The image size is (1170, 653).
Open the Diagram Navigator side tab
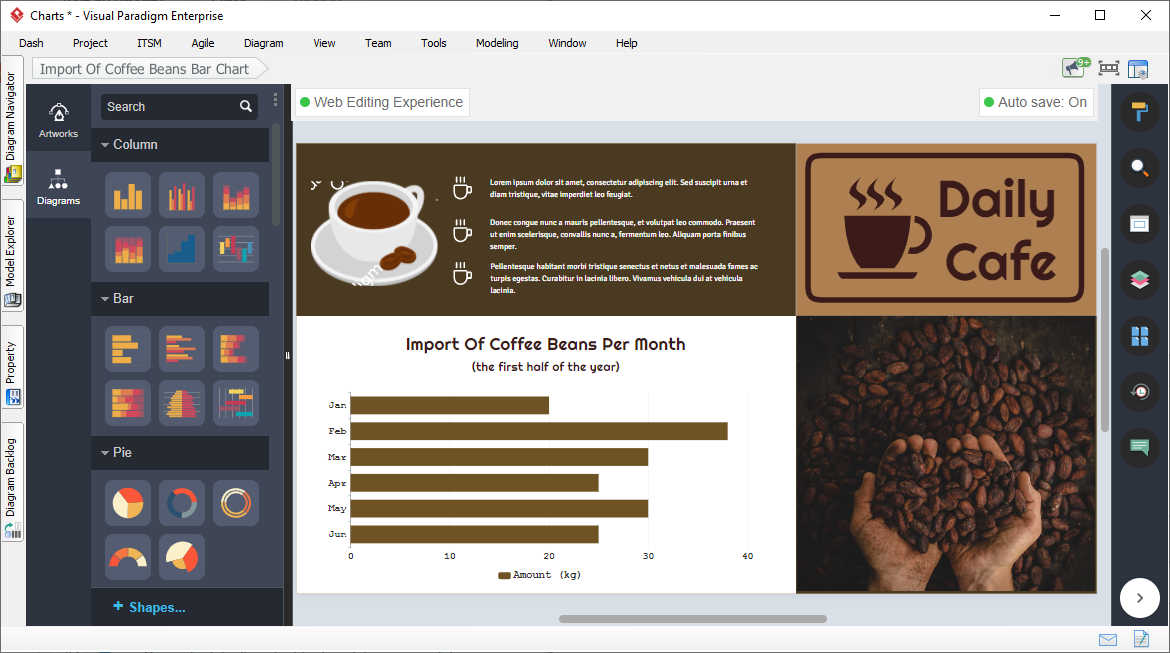[12, 122]
